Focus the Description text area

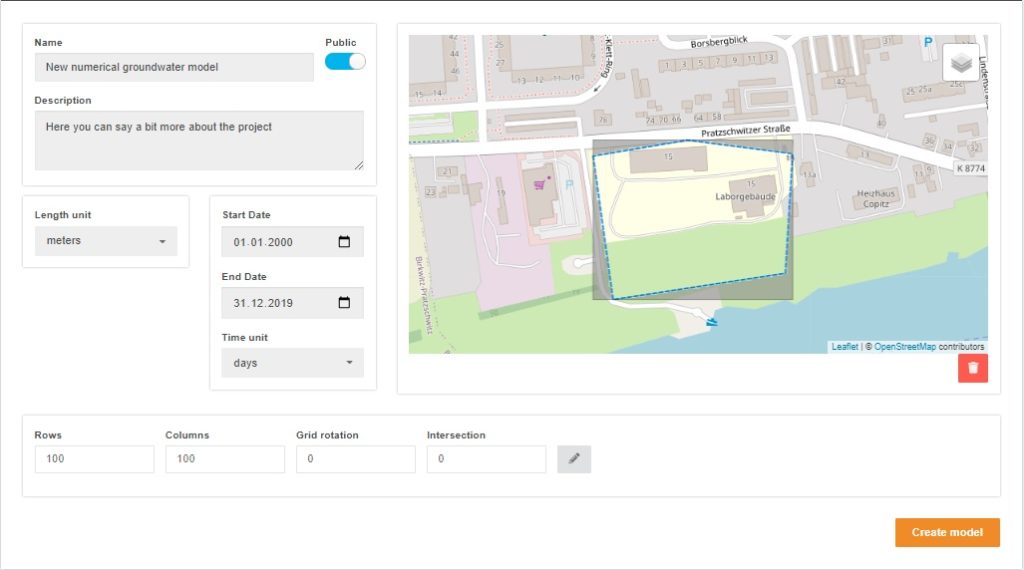[x=199, y=140]
